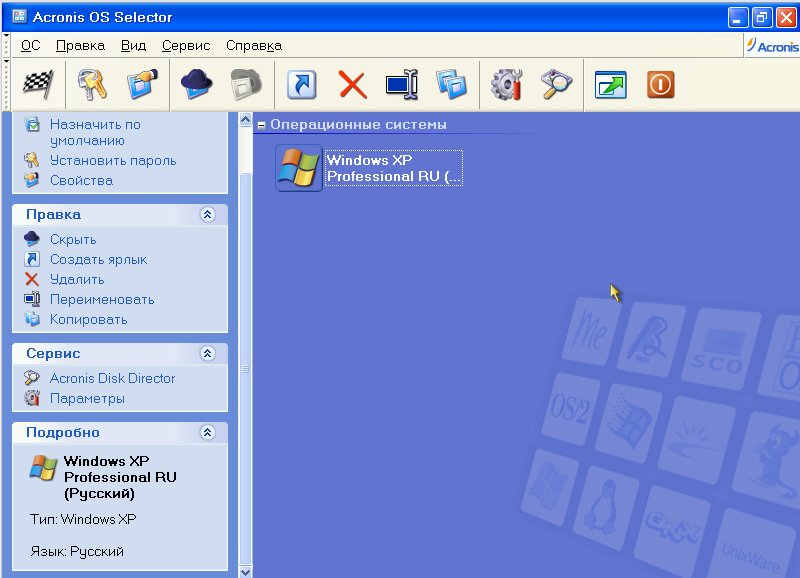Click the icon beside Назначить по умолчанию
The height and width of the screenshot is (578, 800).
[x=32, y=124]
